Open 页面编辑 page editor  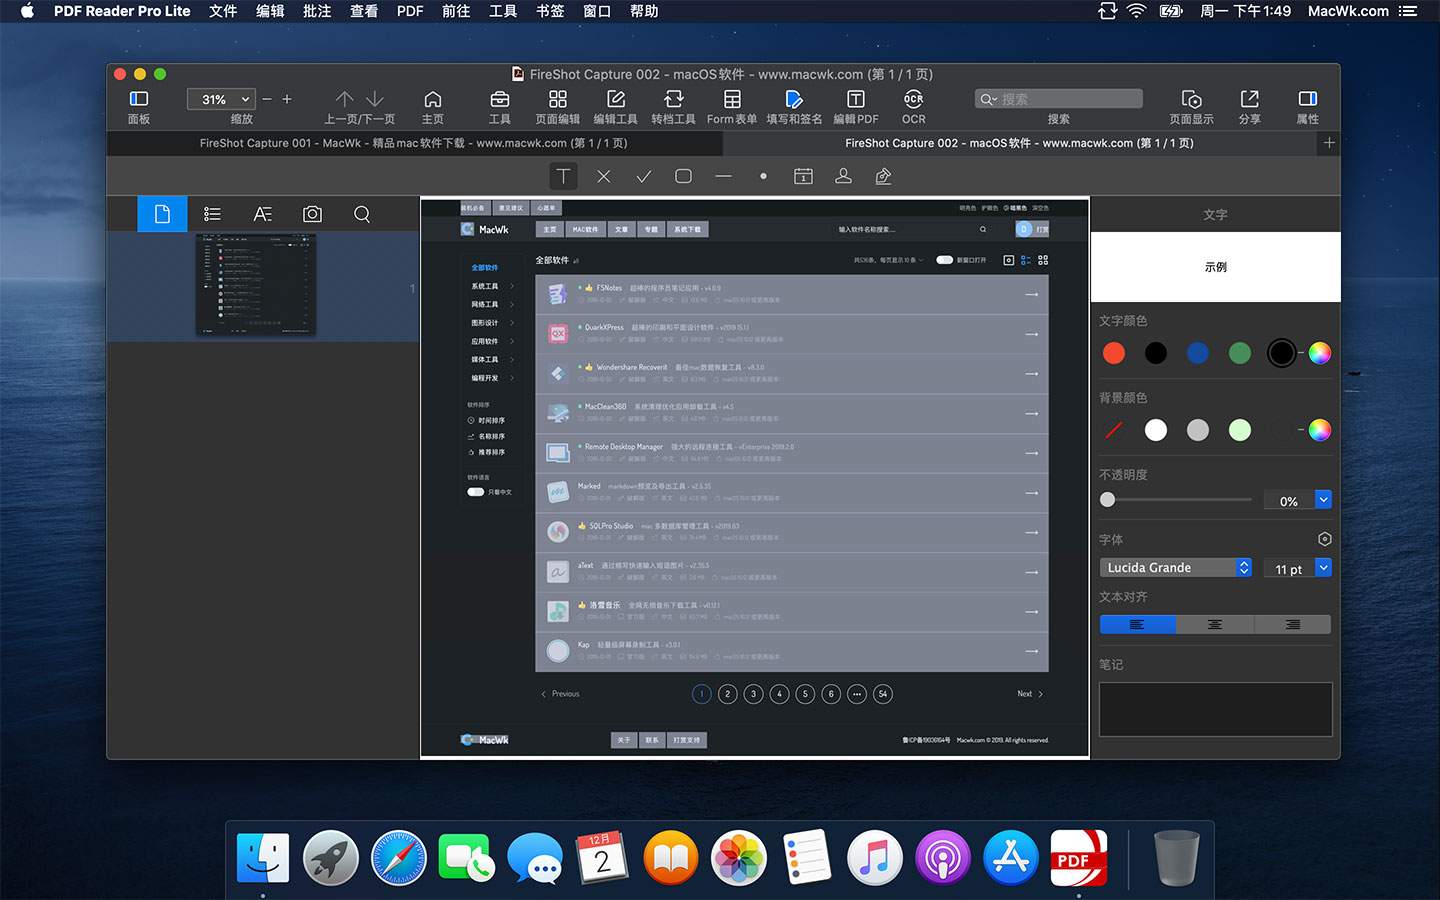558,99
